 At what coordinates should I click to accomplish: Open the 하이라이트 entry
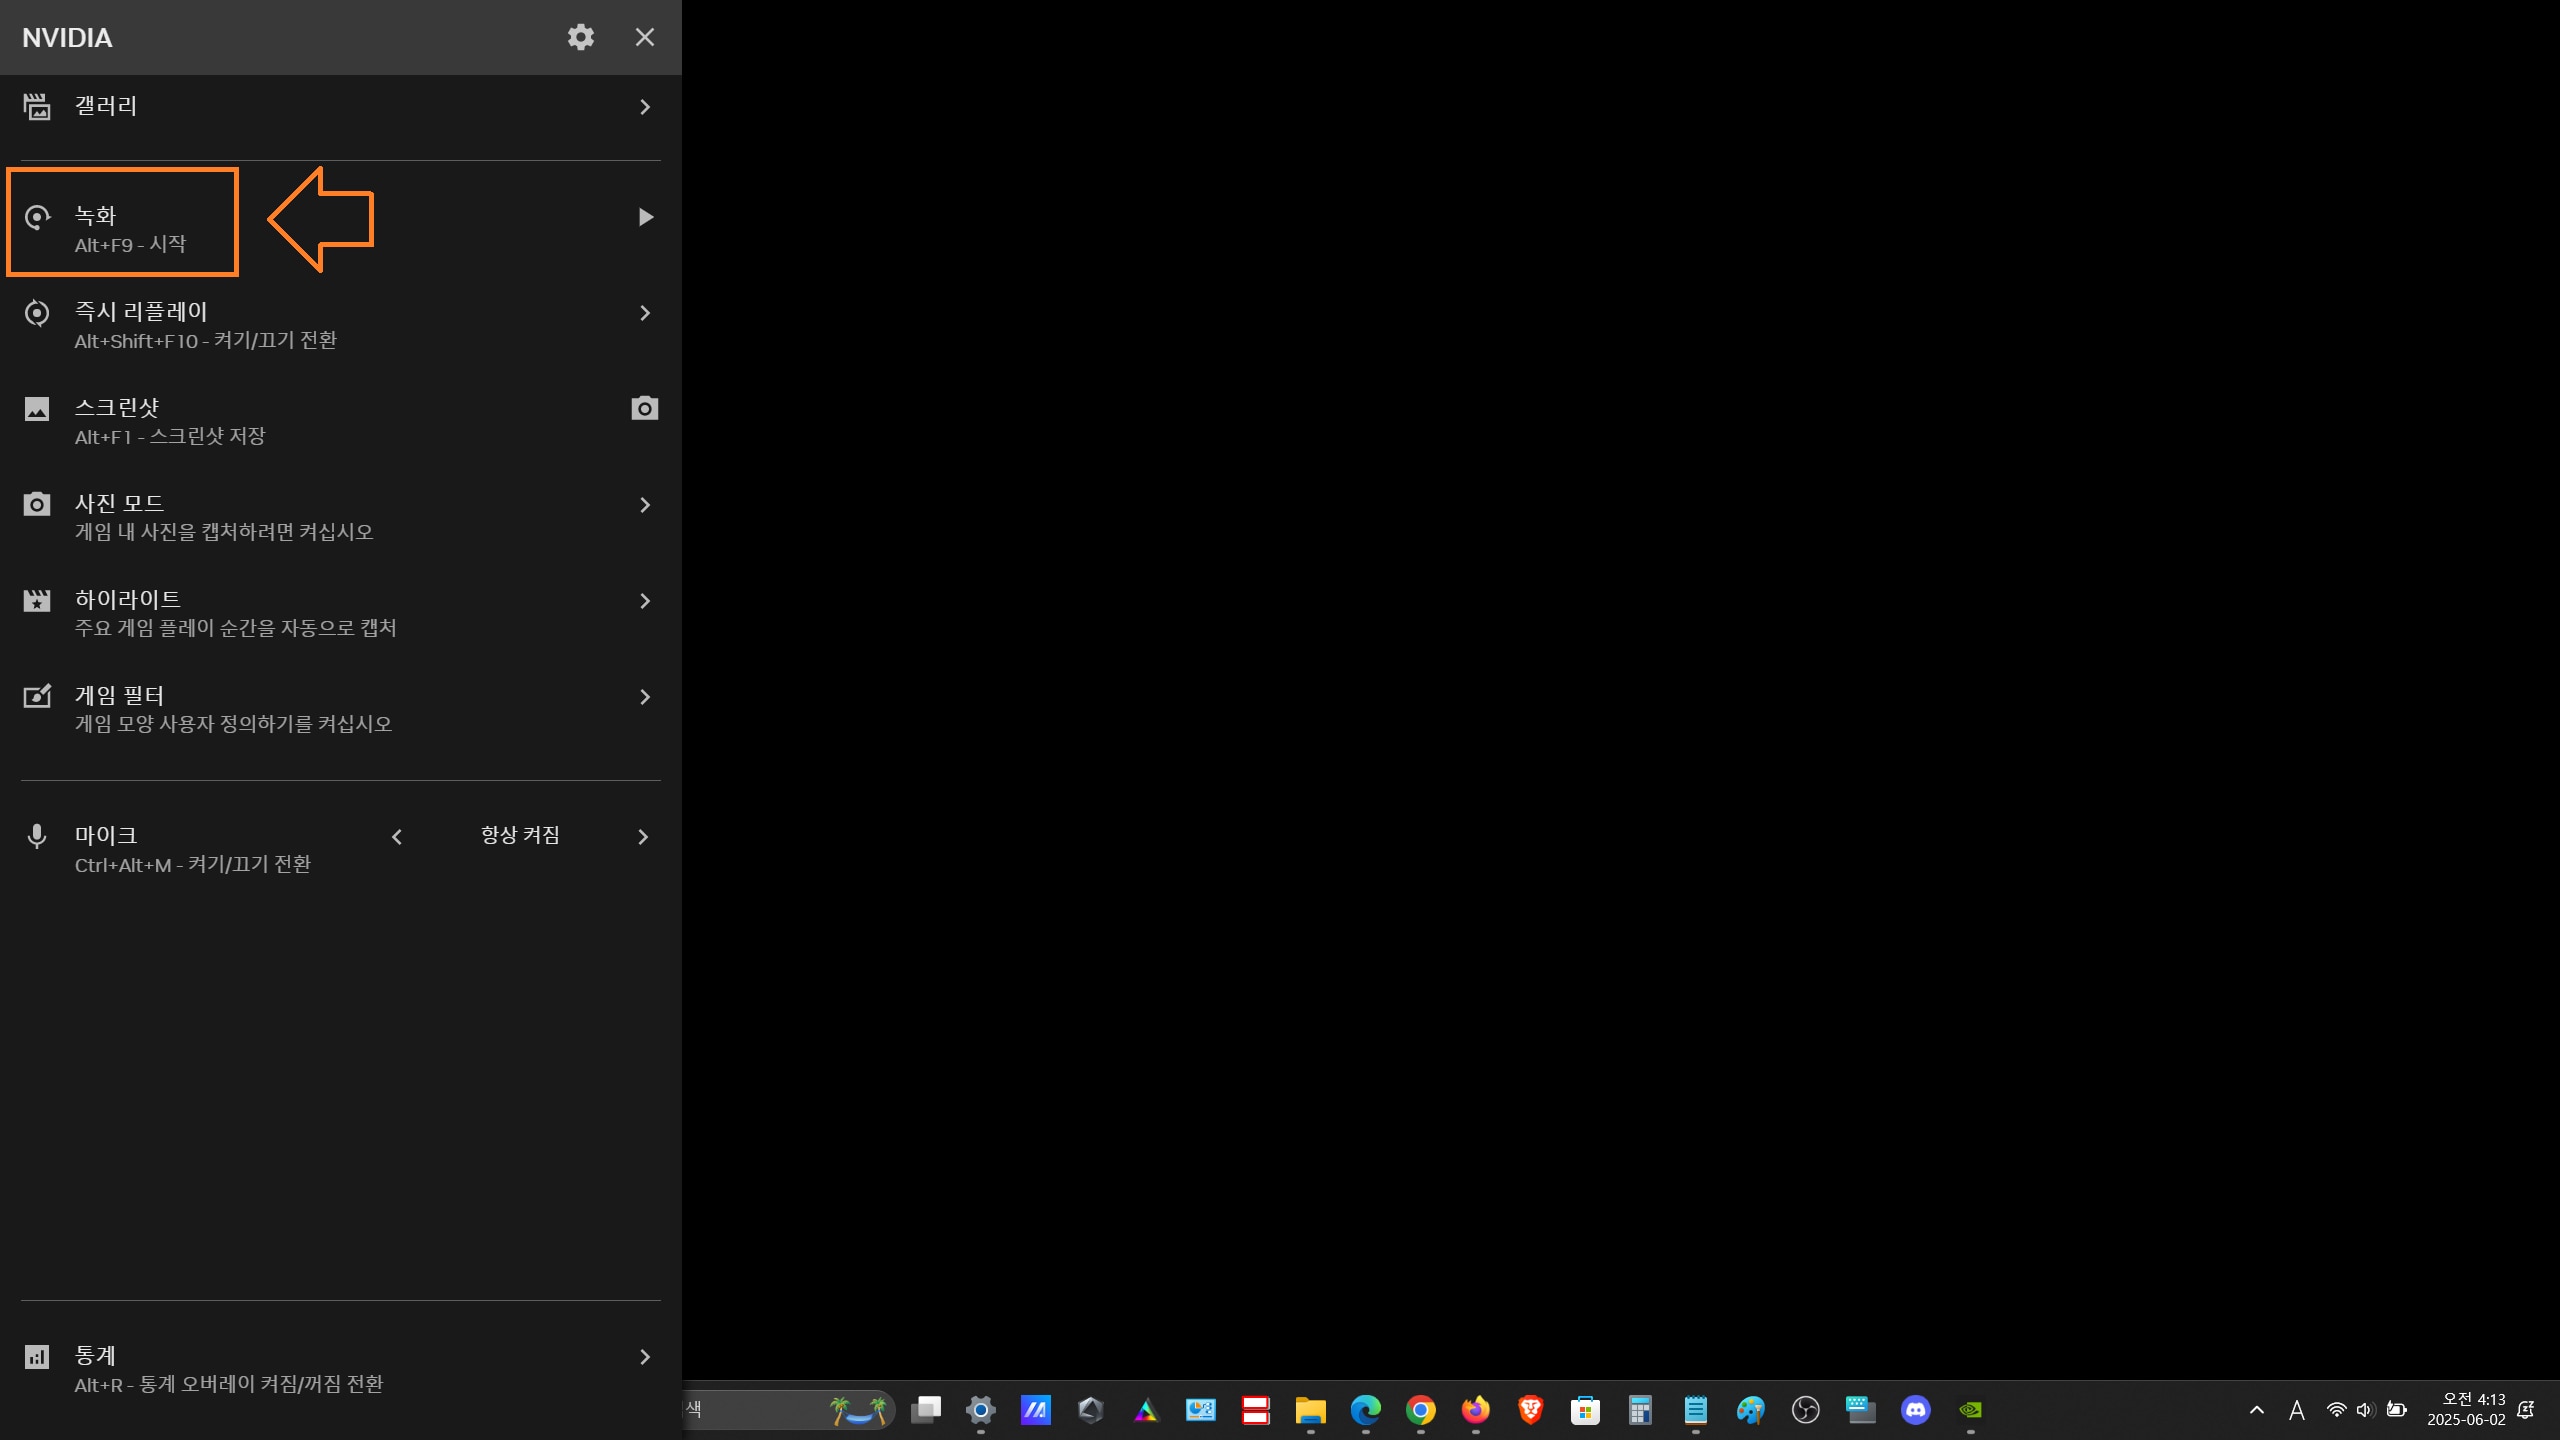click(x=340, y=612)
